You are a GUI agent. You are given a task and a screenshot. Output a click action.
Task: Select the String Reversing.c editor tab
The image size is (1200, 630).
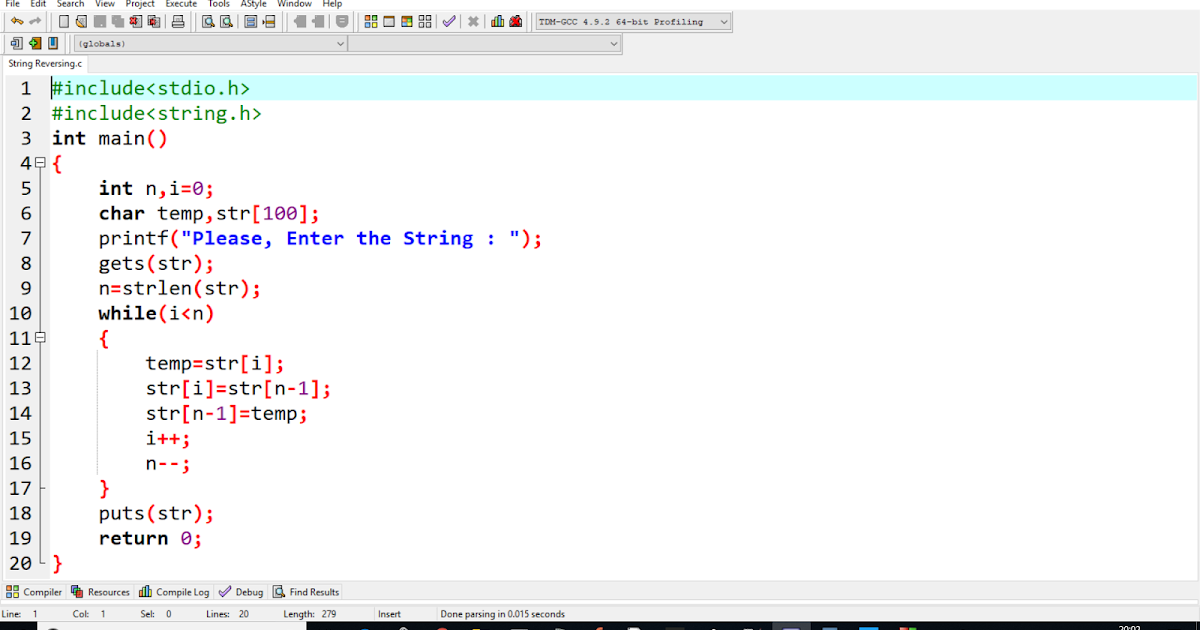[45, 62]
